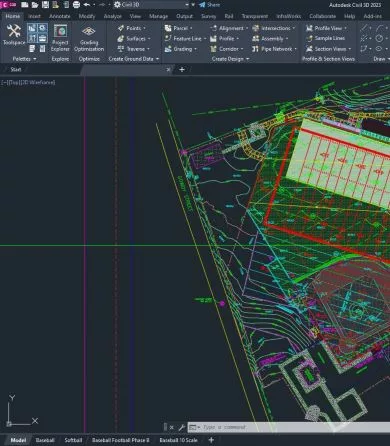Screen dimensions: 390x446
Task: Open the Civil 3D application menu logo
Action: (9, 5)
